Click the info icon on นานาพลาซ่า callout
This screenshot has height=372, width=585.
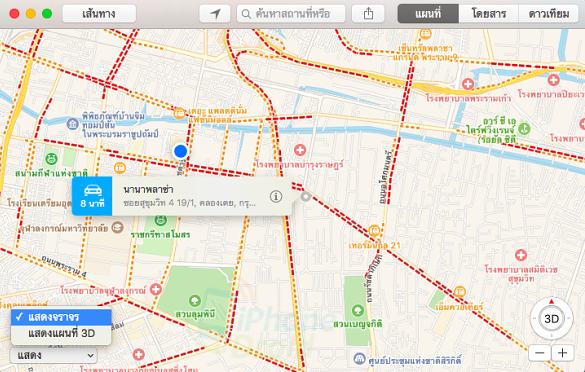click(x=276, y=196)
